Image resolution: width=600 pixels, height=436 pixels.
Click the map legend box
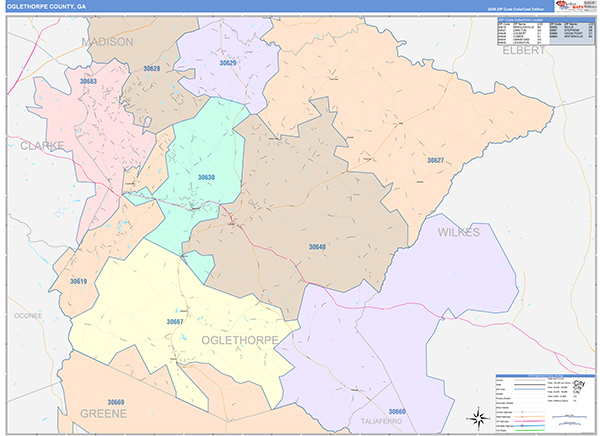pos(545,404)
